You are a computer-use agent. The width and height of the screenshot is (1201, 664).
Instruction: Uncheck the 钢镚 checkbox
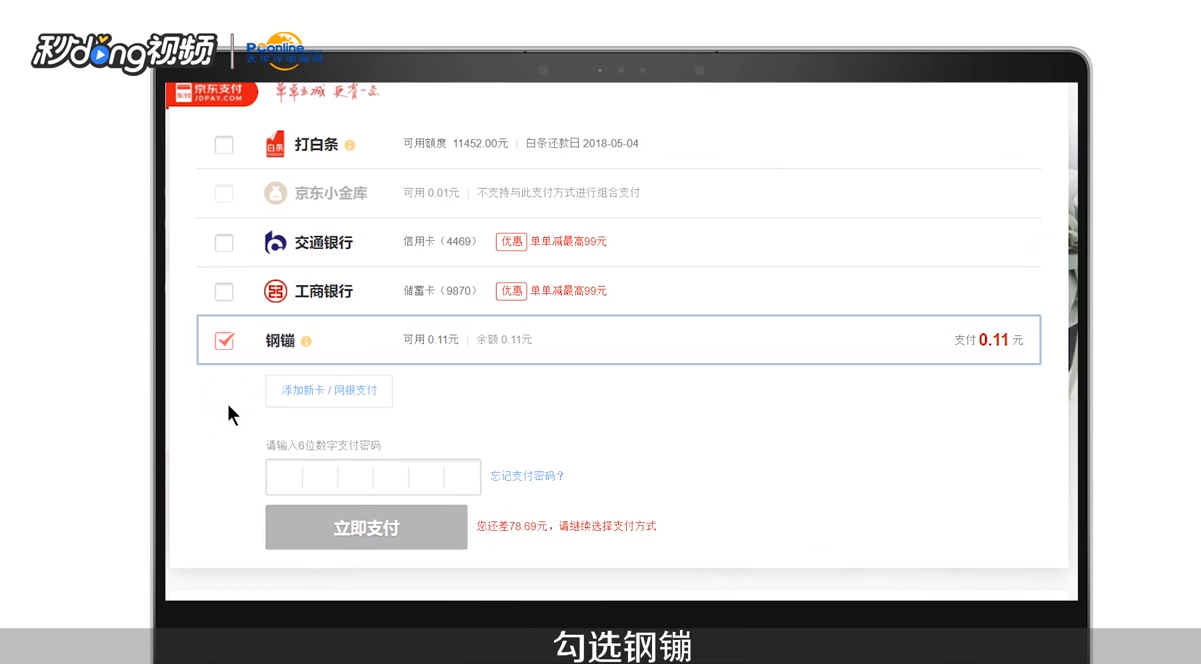pyautogui.click(x=224, y=341)
